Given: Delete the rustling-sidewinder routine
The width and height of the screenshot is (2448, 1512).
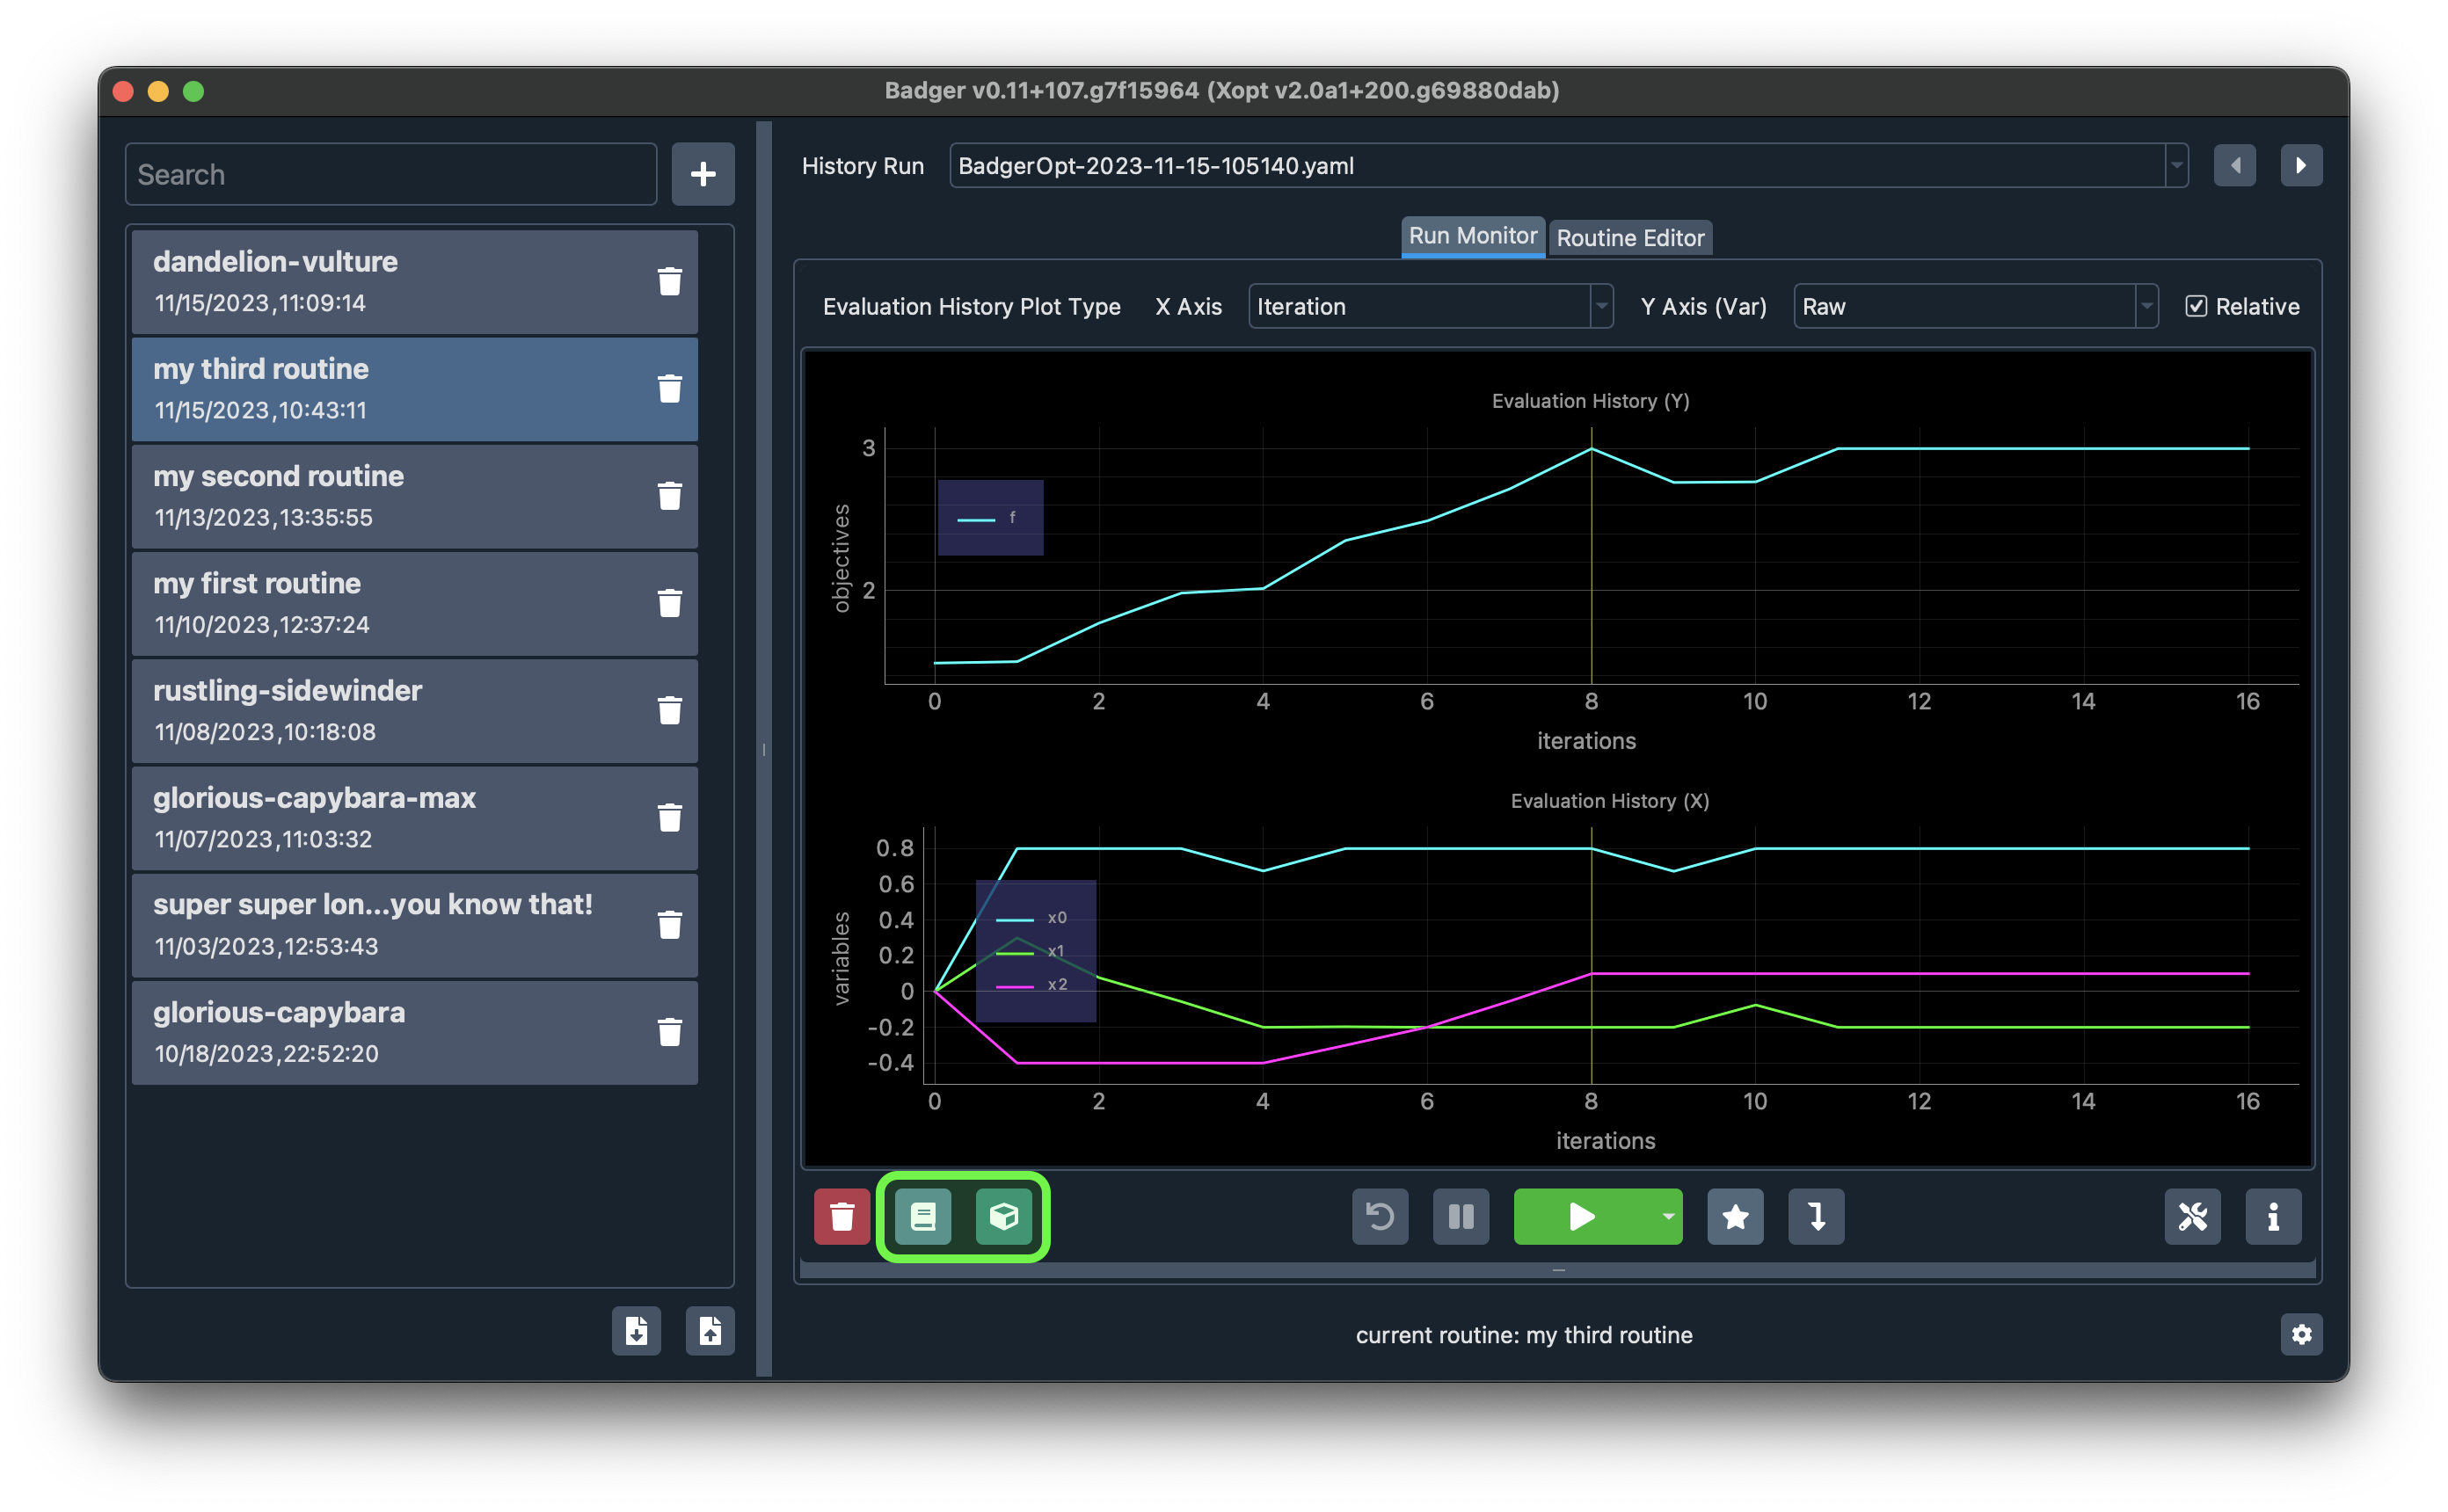Looking at the screenshot, I should pyautogui.click(x=669, y=711).
